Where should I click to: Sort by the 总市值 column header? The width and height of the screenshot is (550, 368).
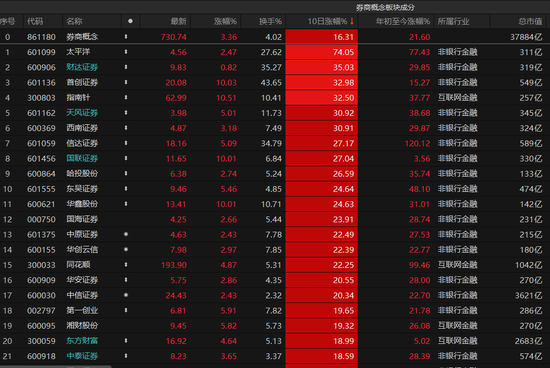pos(530,21)
